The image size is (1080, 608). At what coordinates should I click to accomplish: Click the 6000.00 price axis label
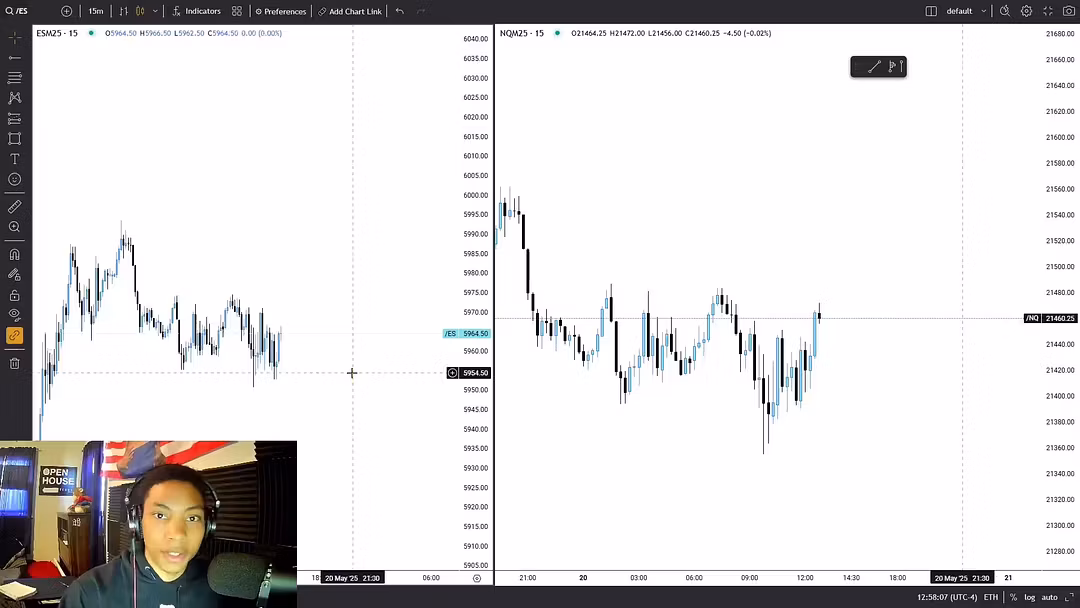click(x=475, y=195)
